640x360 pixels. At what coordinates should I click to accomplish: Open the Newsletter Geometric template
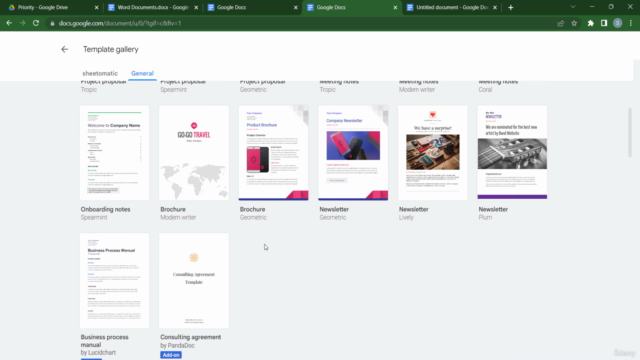353,153
